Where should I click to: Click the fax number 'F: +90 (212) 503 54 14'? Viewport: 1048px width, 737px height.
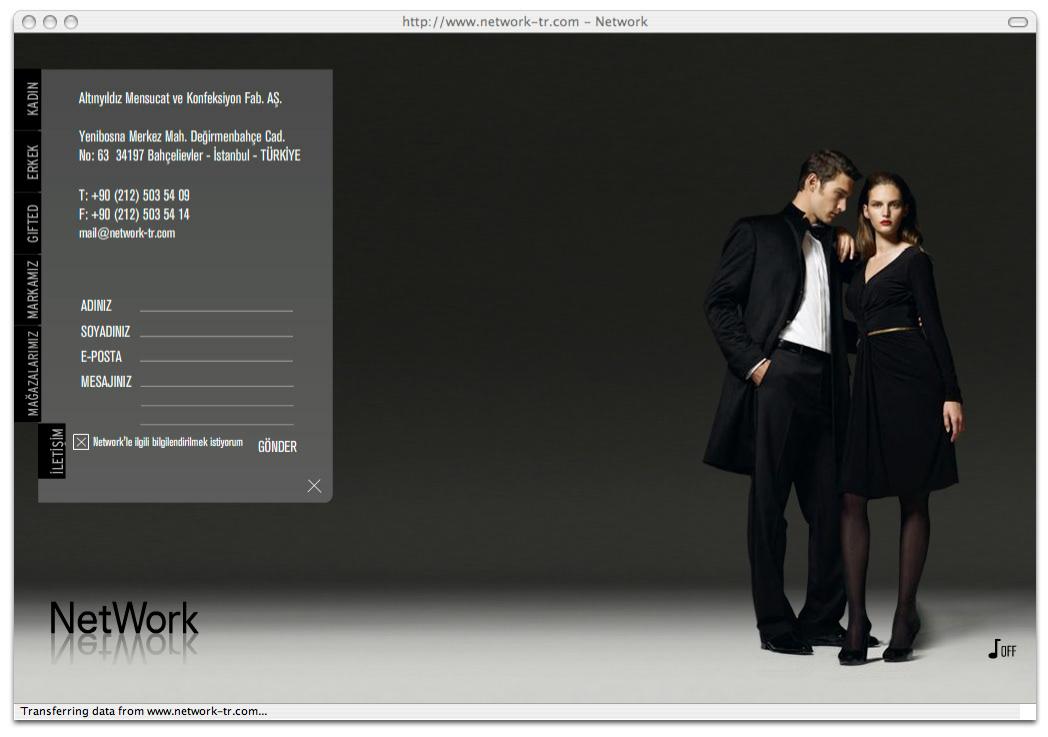pos(134,214)
